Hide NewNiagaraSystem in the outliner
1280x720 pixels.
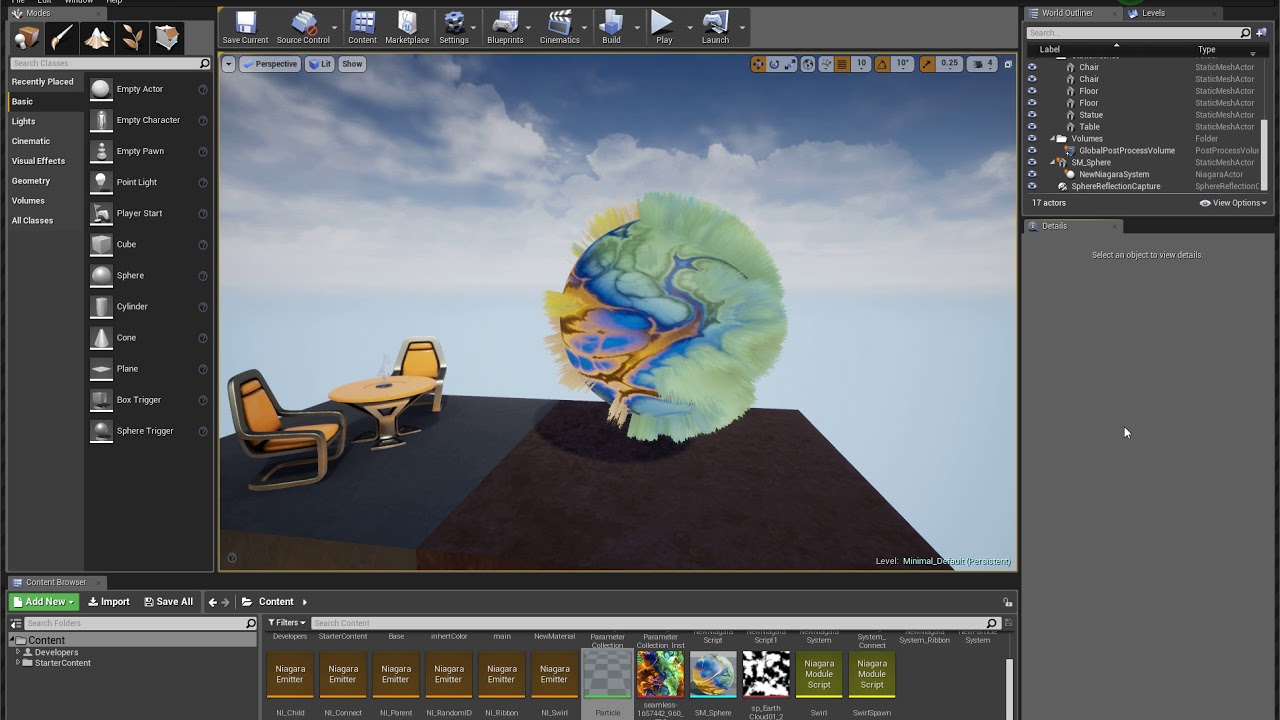(1032, 175)
